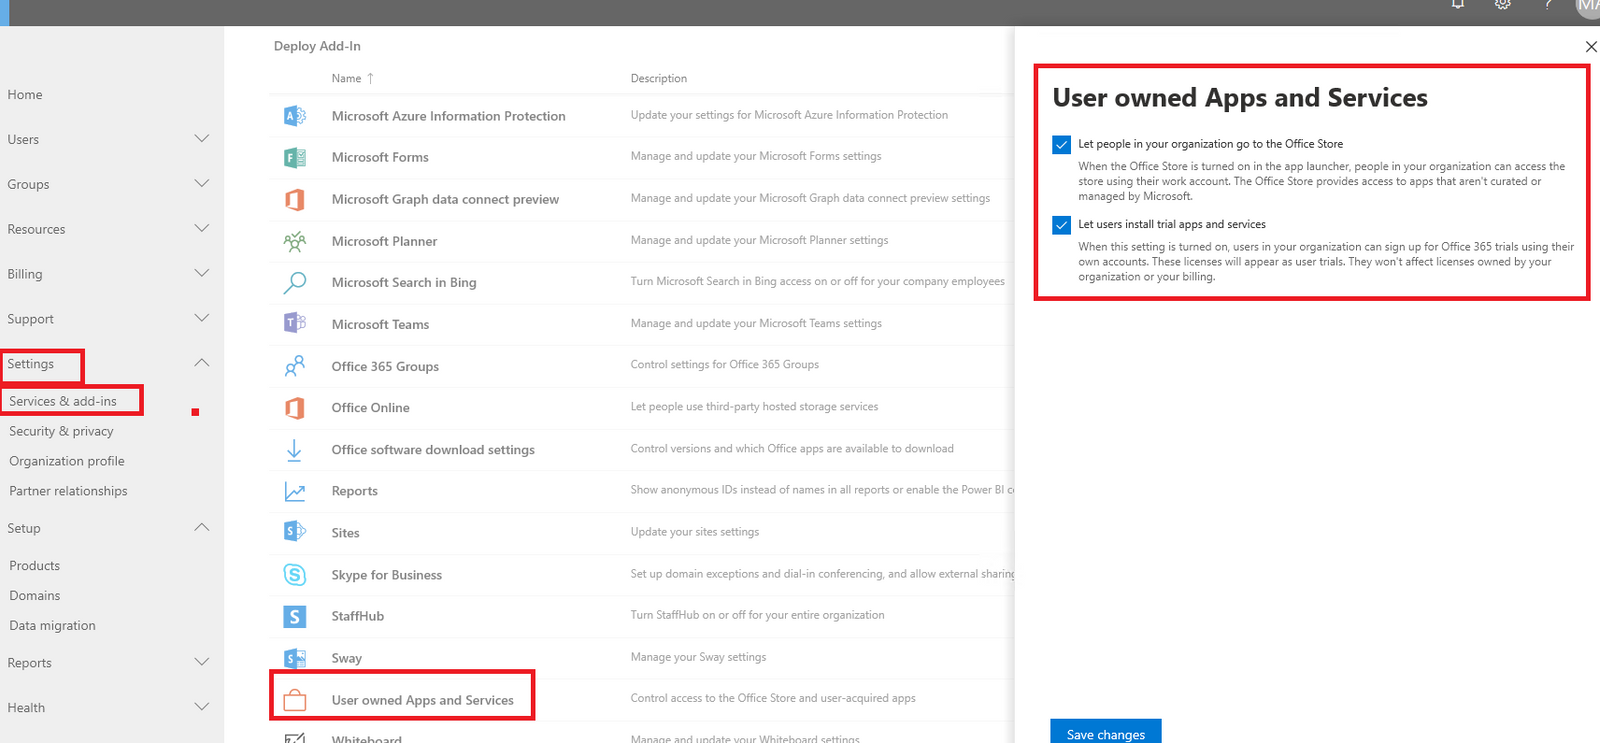Open Domains under Setup
The width and height of the screenshot is (1600, 743).
[x=35, y=596]
